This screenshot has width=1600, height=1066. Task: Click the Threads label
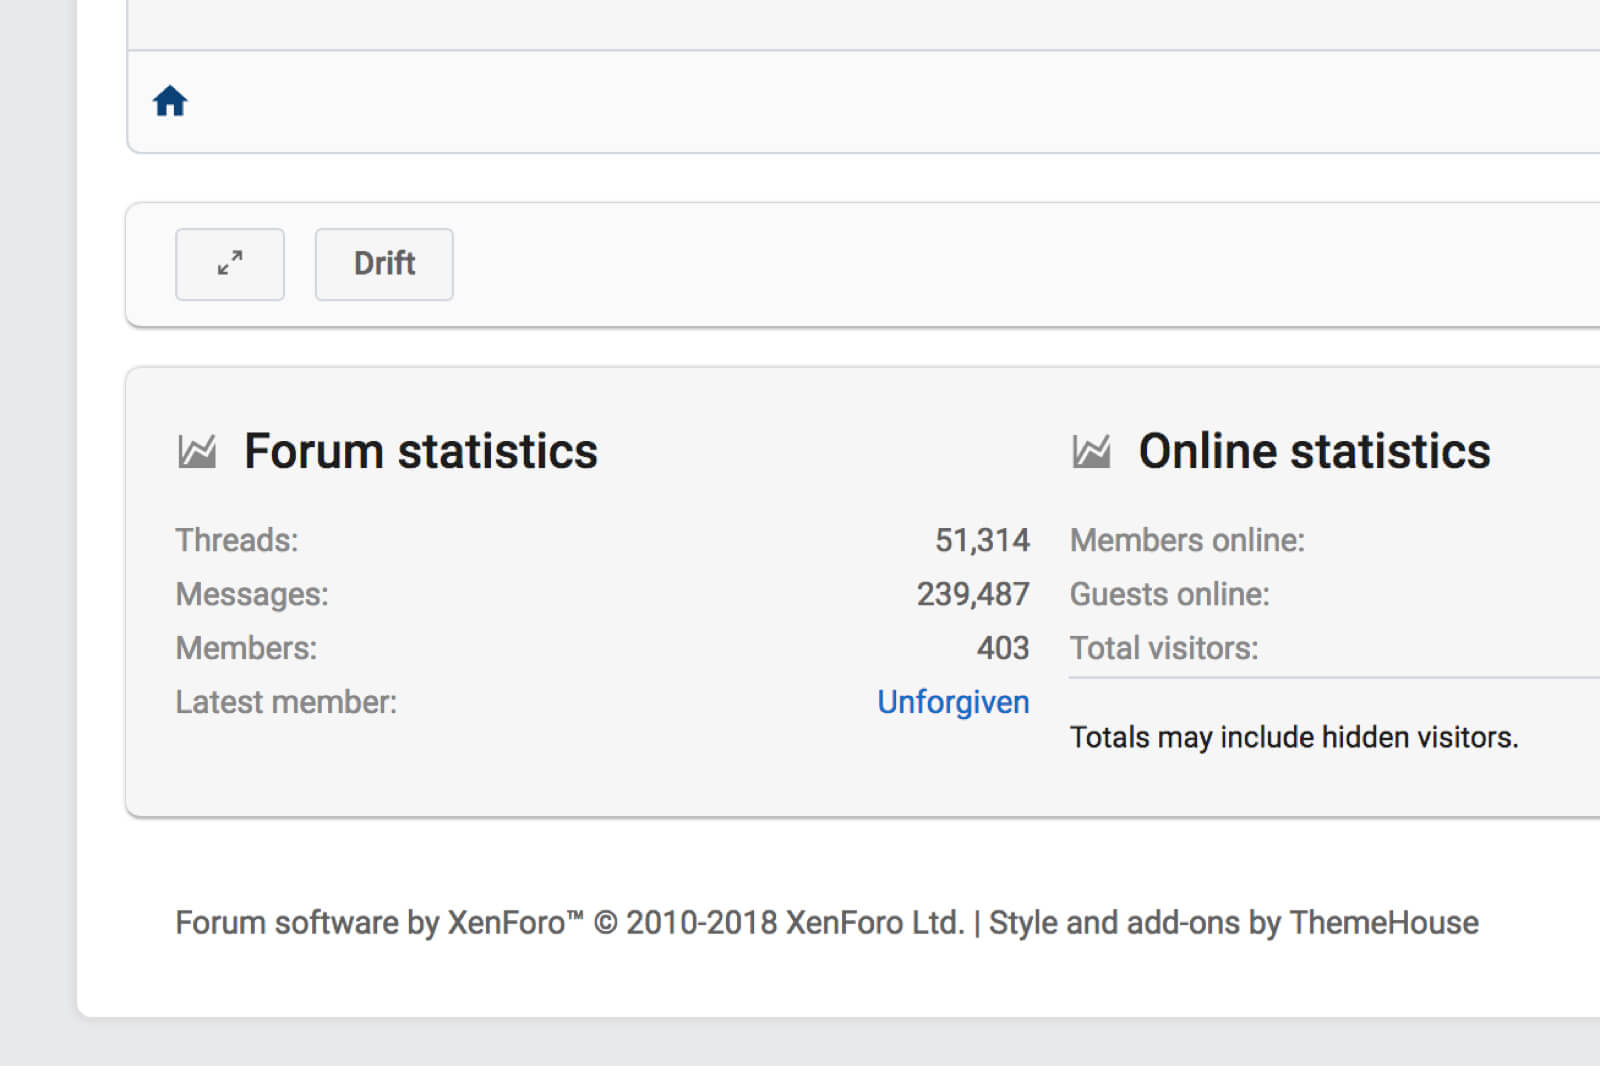click(x=237, y=540)
